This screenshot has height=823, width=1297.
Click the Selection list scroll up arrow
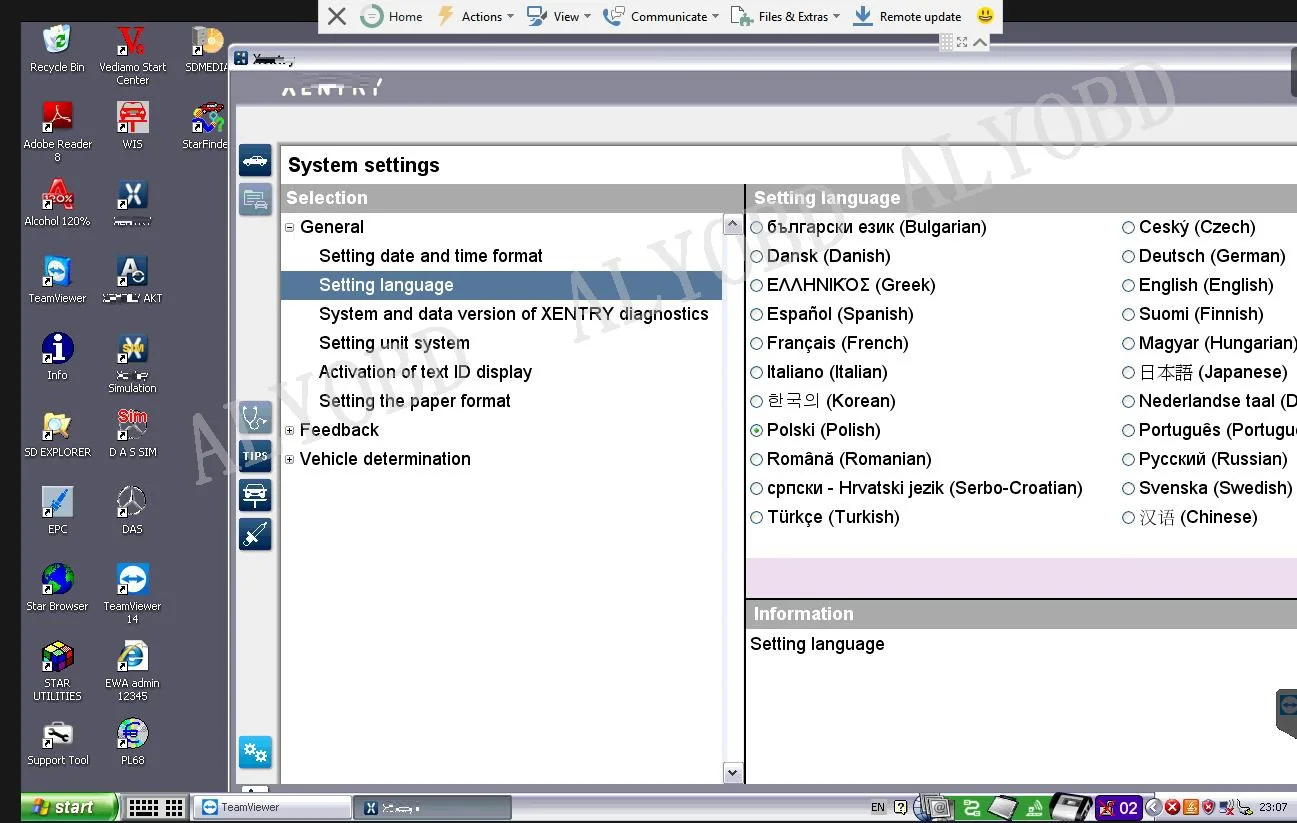(x=732, y=224)
